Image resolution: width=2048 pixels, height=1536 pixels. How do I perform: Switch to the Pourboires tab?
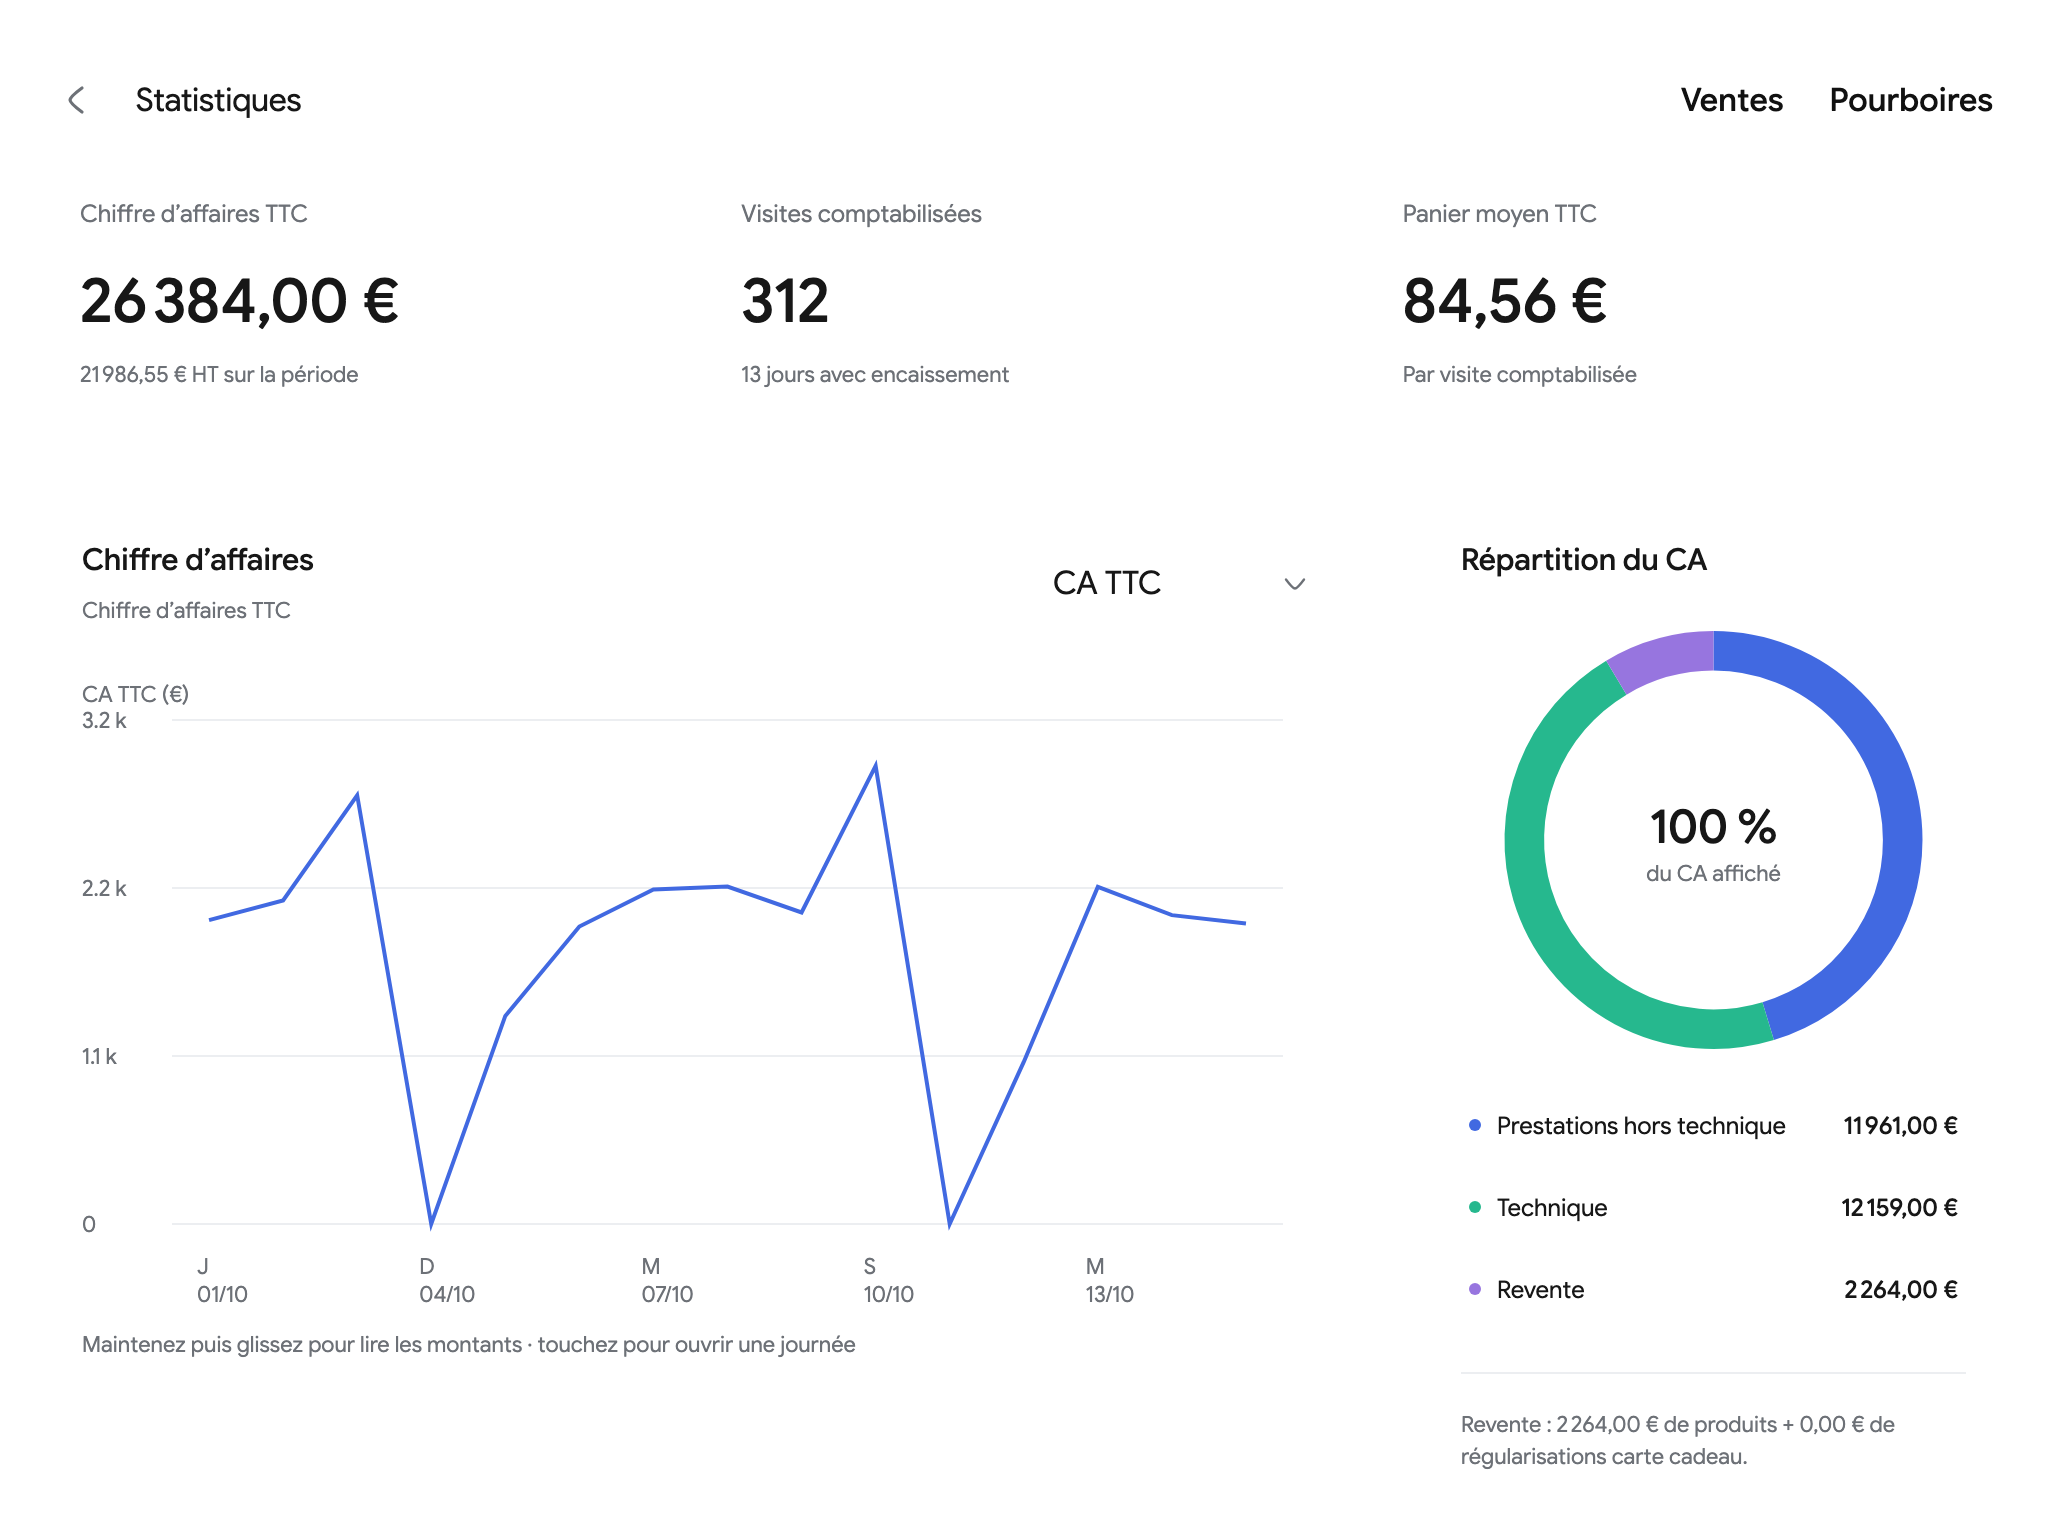(x=1910, y=100)
